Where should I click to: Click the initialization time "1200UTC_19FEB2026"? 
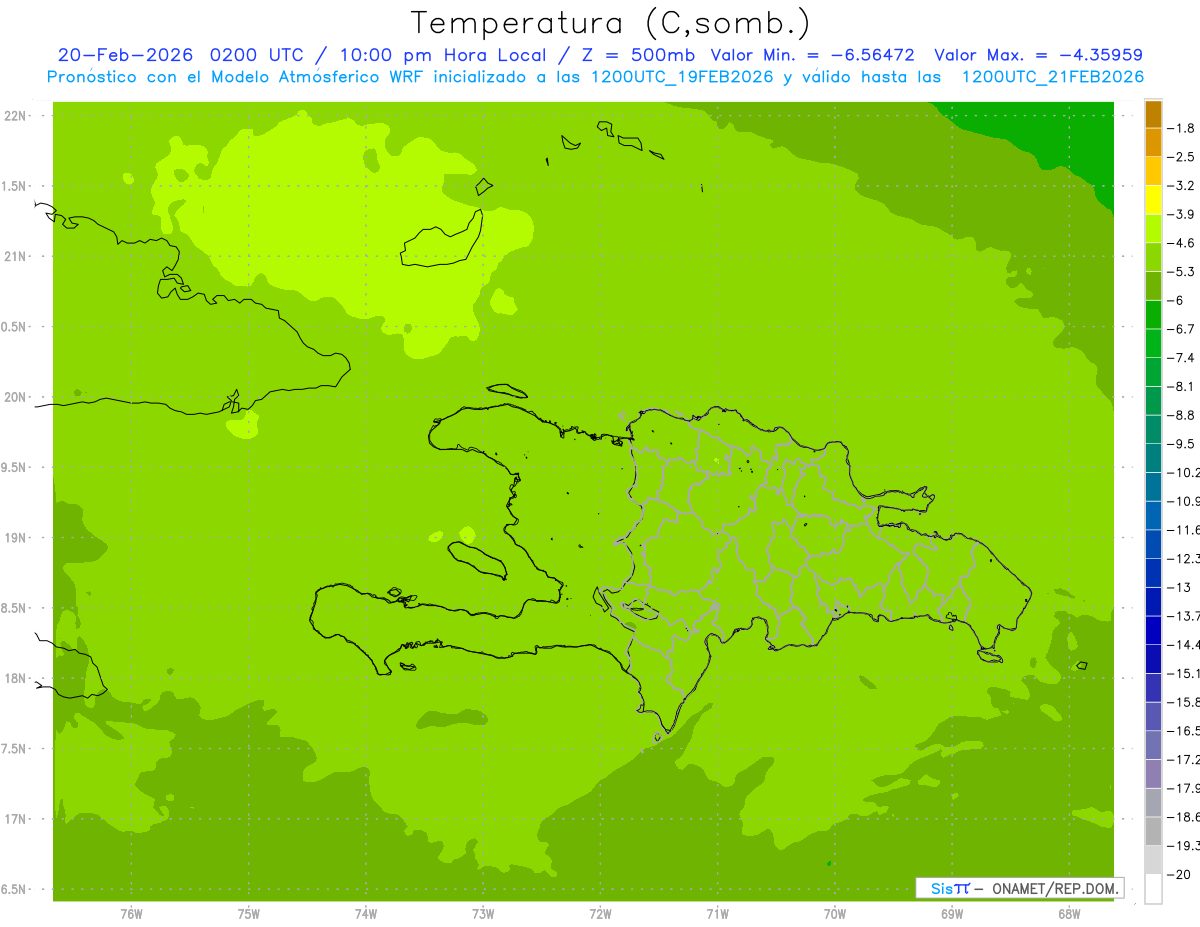[x=682, y=77]
